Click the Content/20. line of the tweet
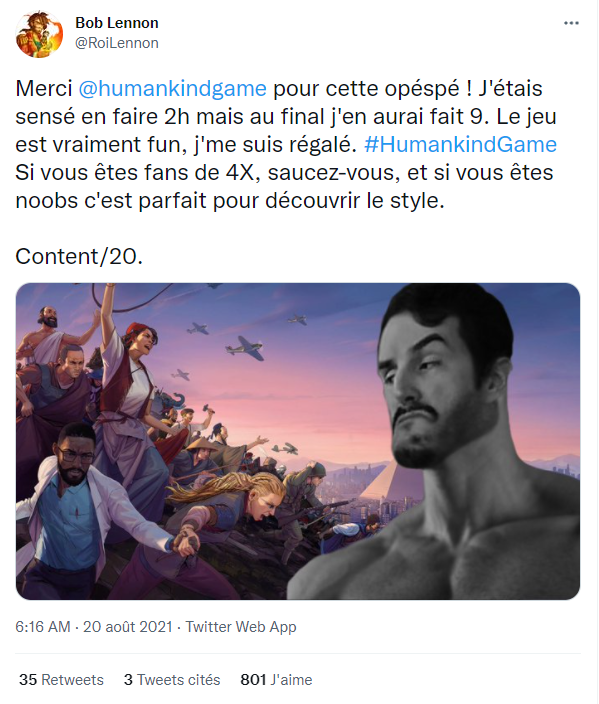 tap(79, 256)
